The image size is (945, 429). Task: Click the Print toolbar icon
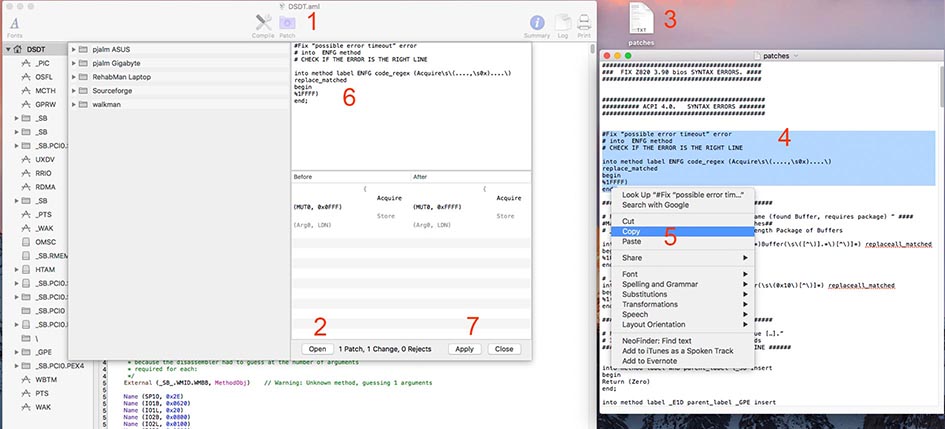[584, 26]
